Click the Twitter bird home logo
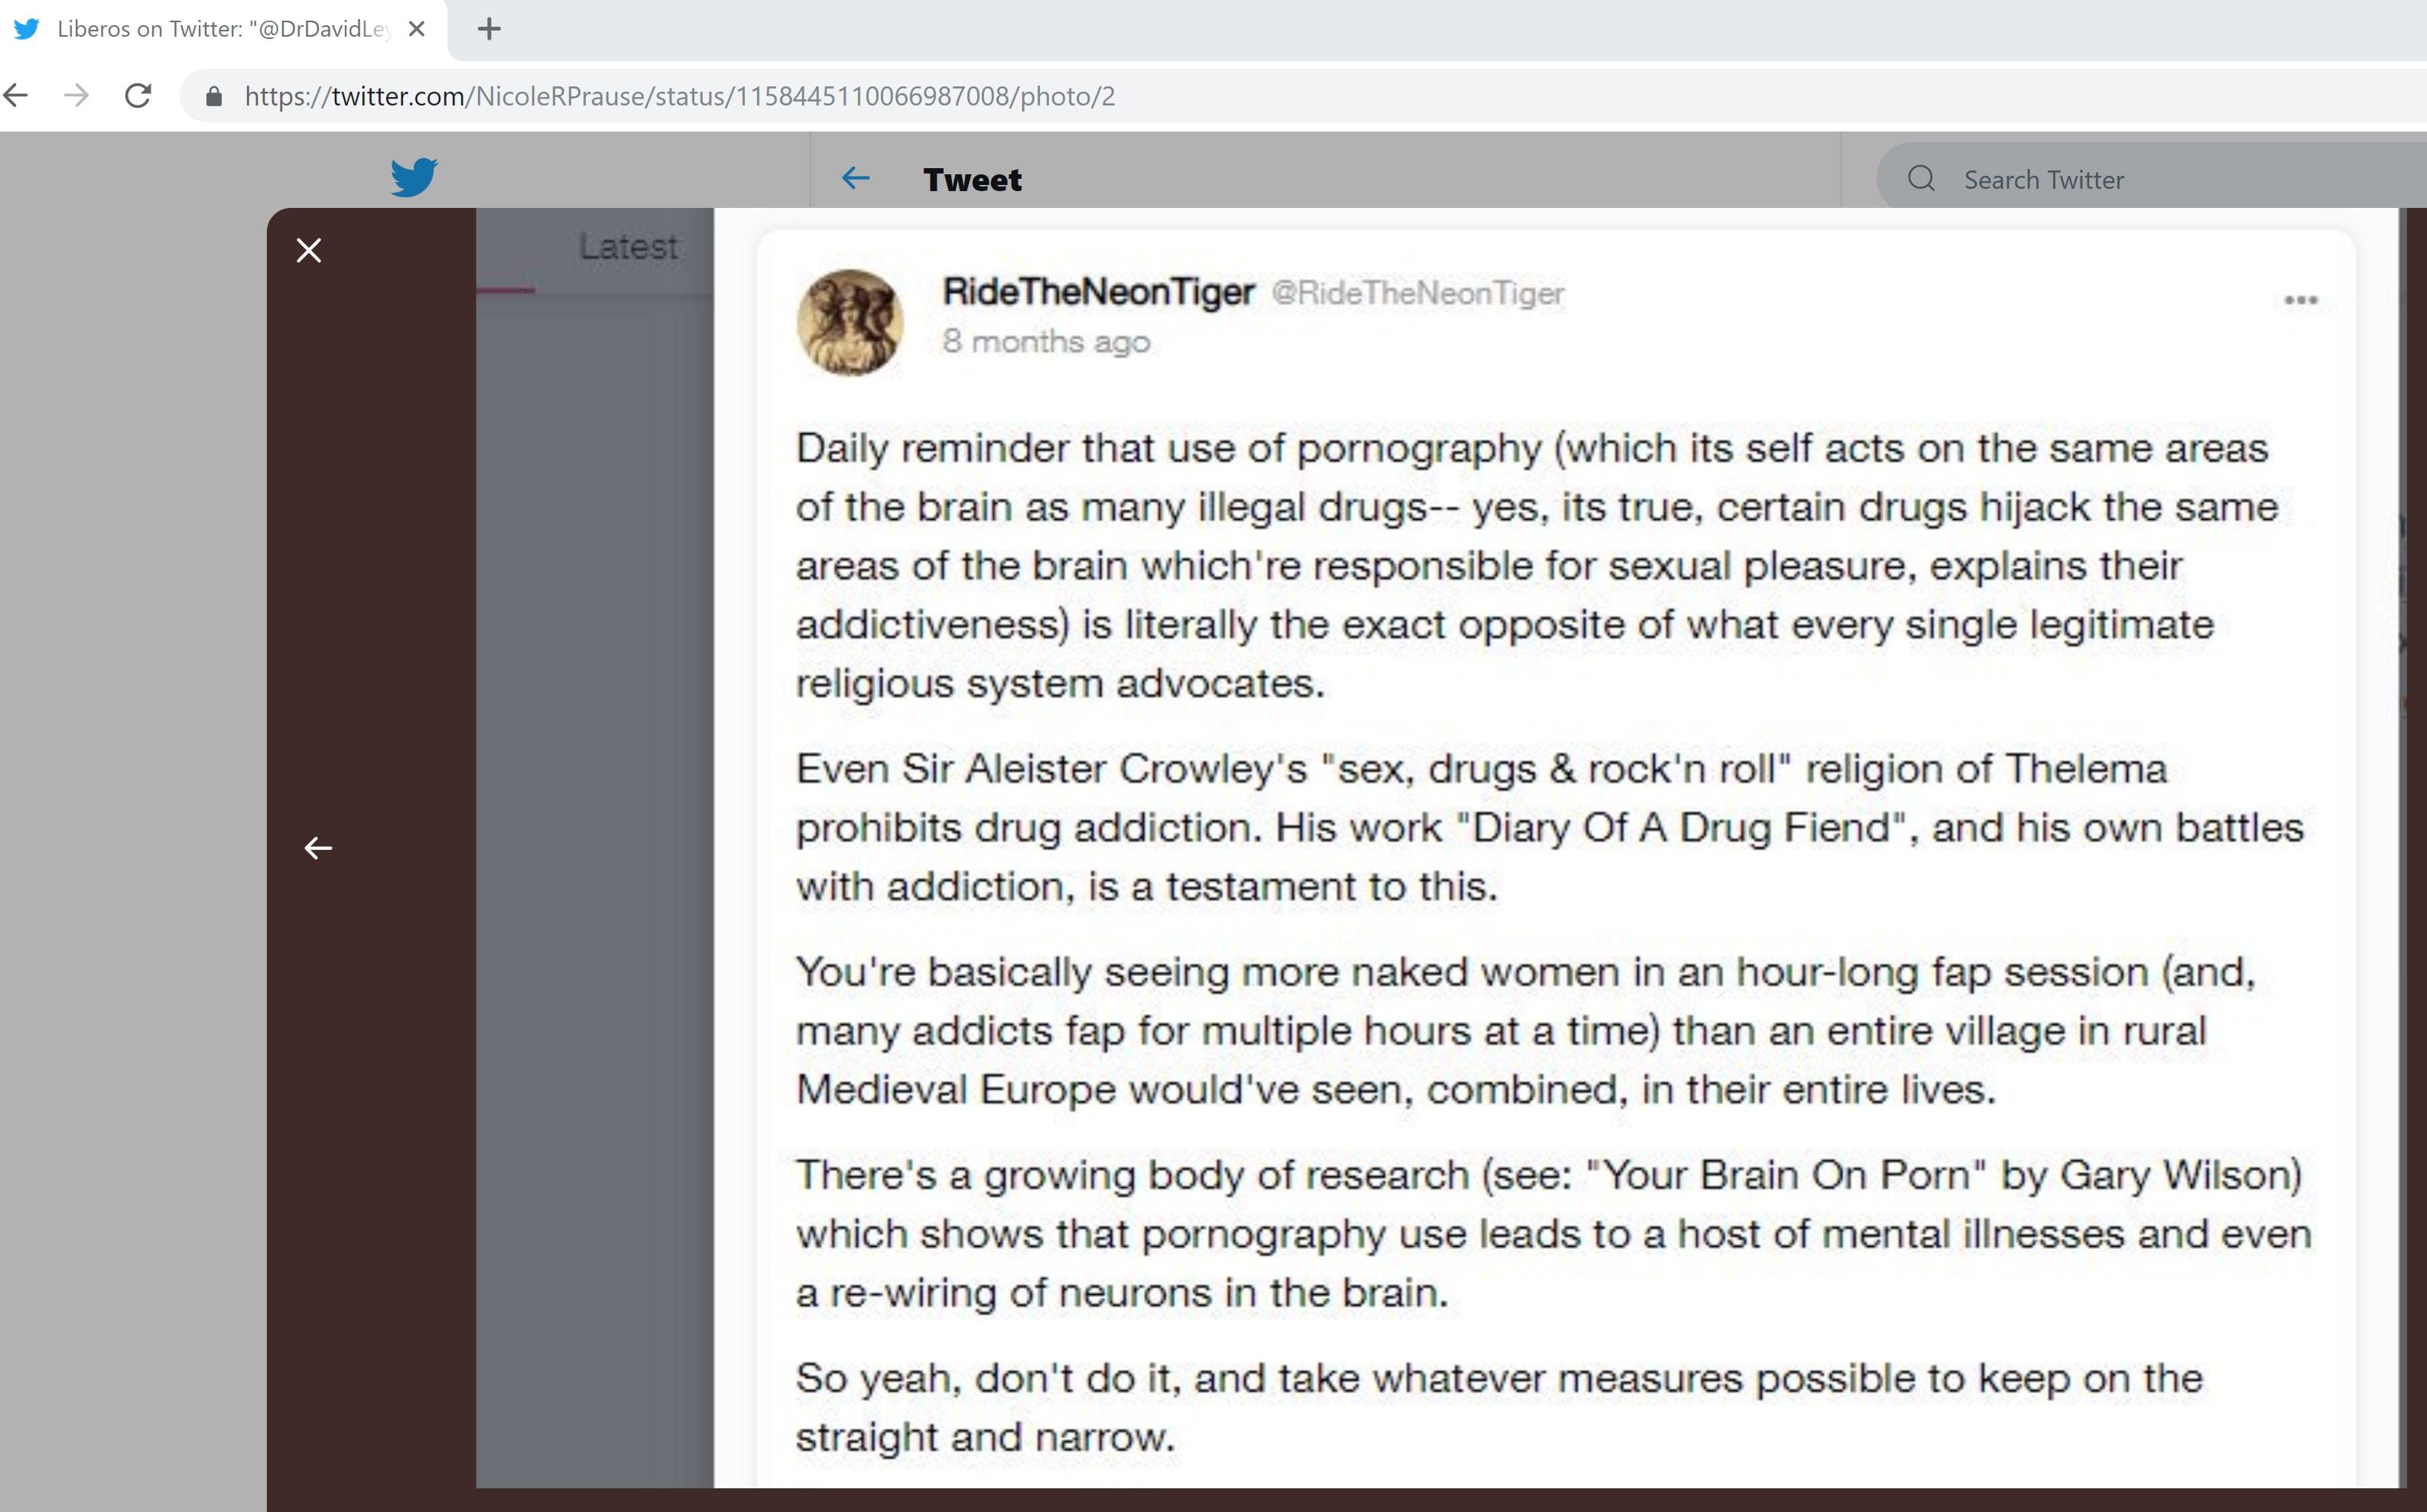 [x=413, y=177]
